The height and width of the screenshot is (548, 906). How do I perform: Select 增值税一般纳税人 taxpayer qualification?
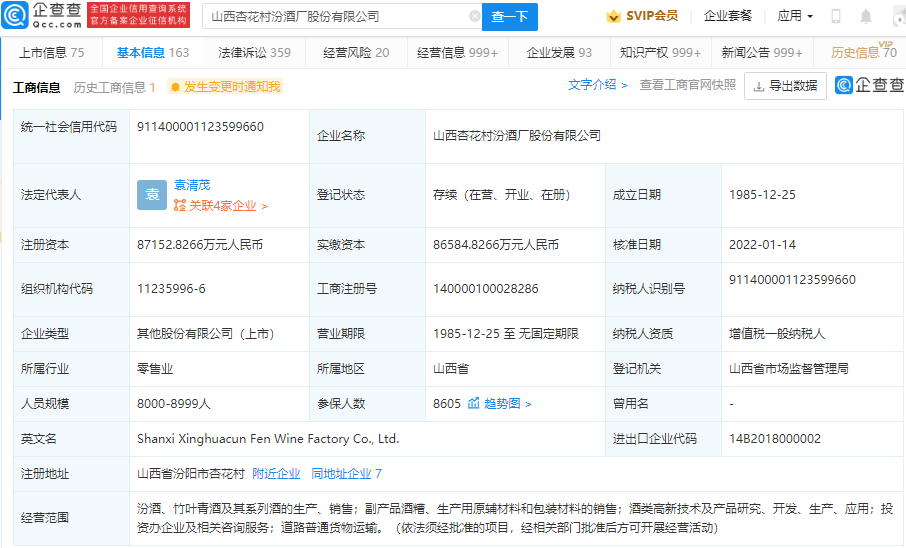click(777, 334)
